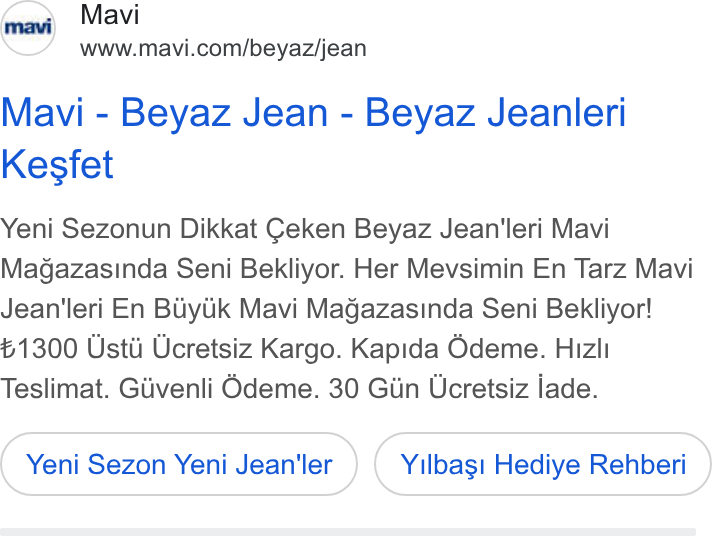Click the Mavi brand logo icon
This screenshot has height=536, width=712.
click(28, 28)
